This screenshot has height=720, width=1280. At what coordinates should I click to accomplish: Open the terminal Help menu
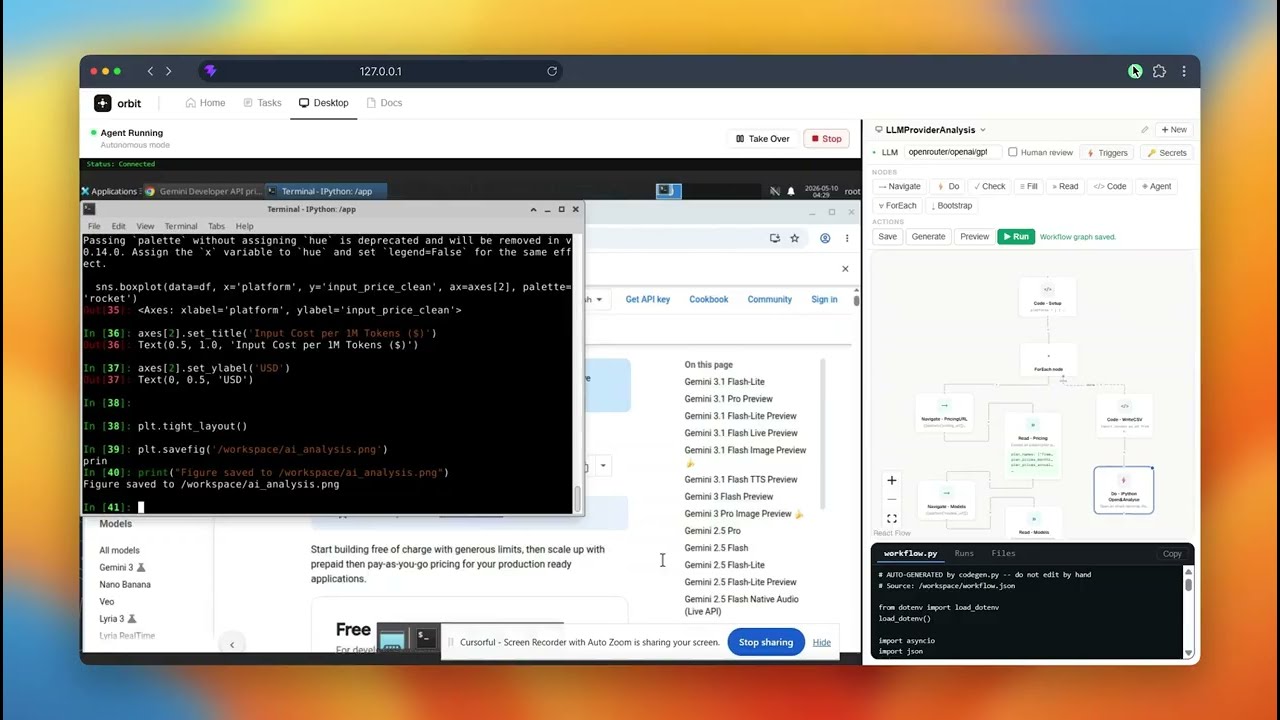[244, 226]
